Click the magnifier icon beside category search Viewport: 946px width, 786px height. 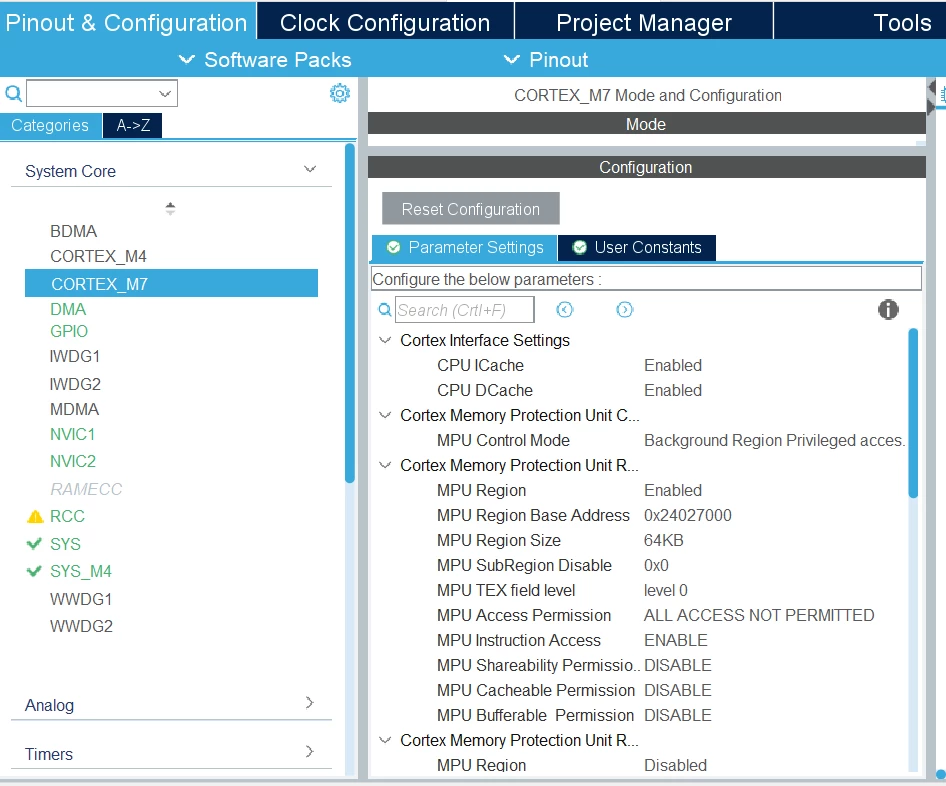(13, 93)
